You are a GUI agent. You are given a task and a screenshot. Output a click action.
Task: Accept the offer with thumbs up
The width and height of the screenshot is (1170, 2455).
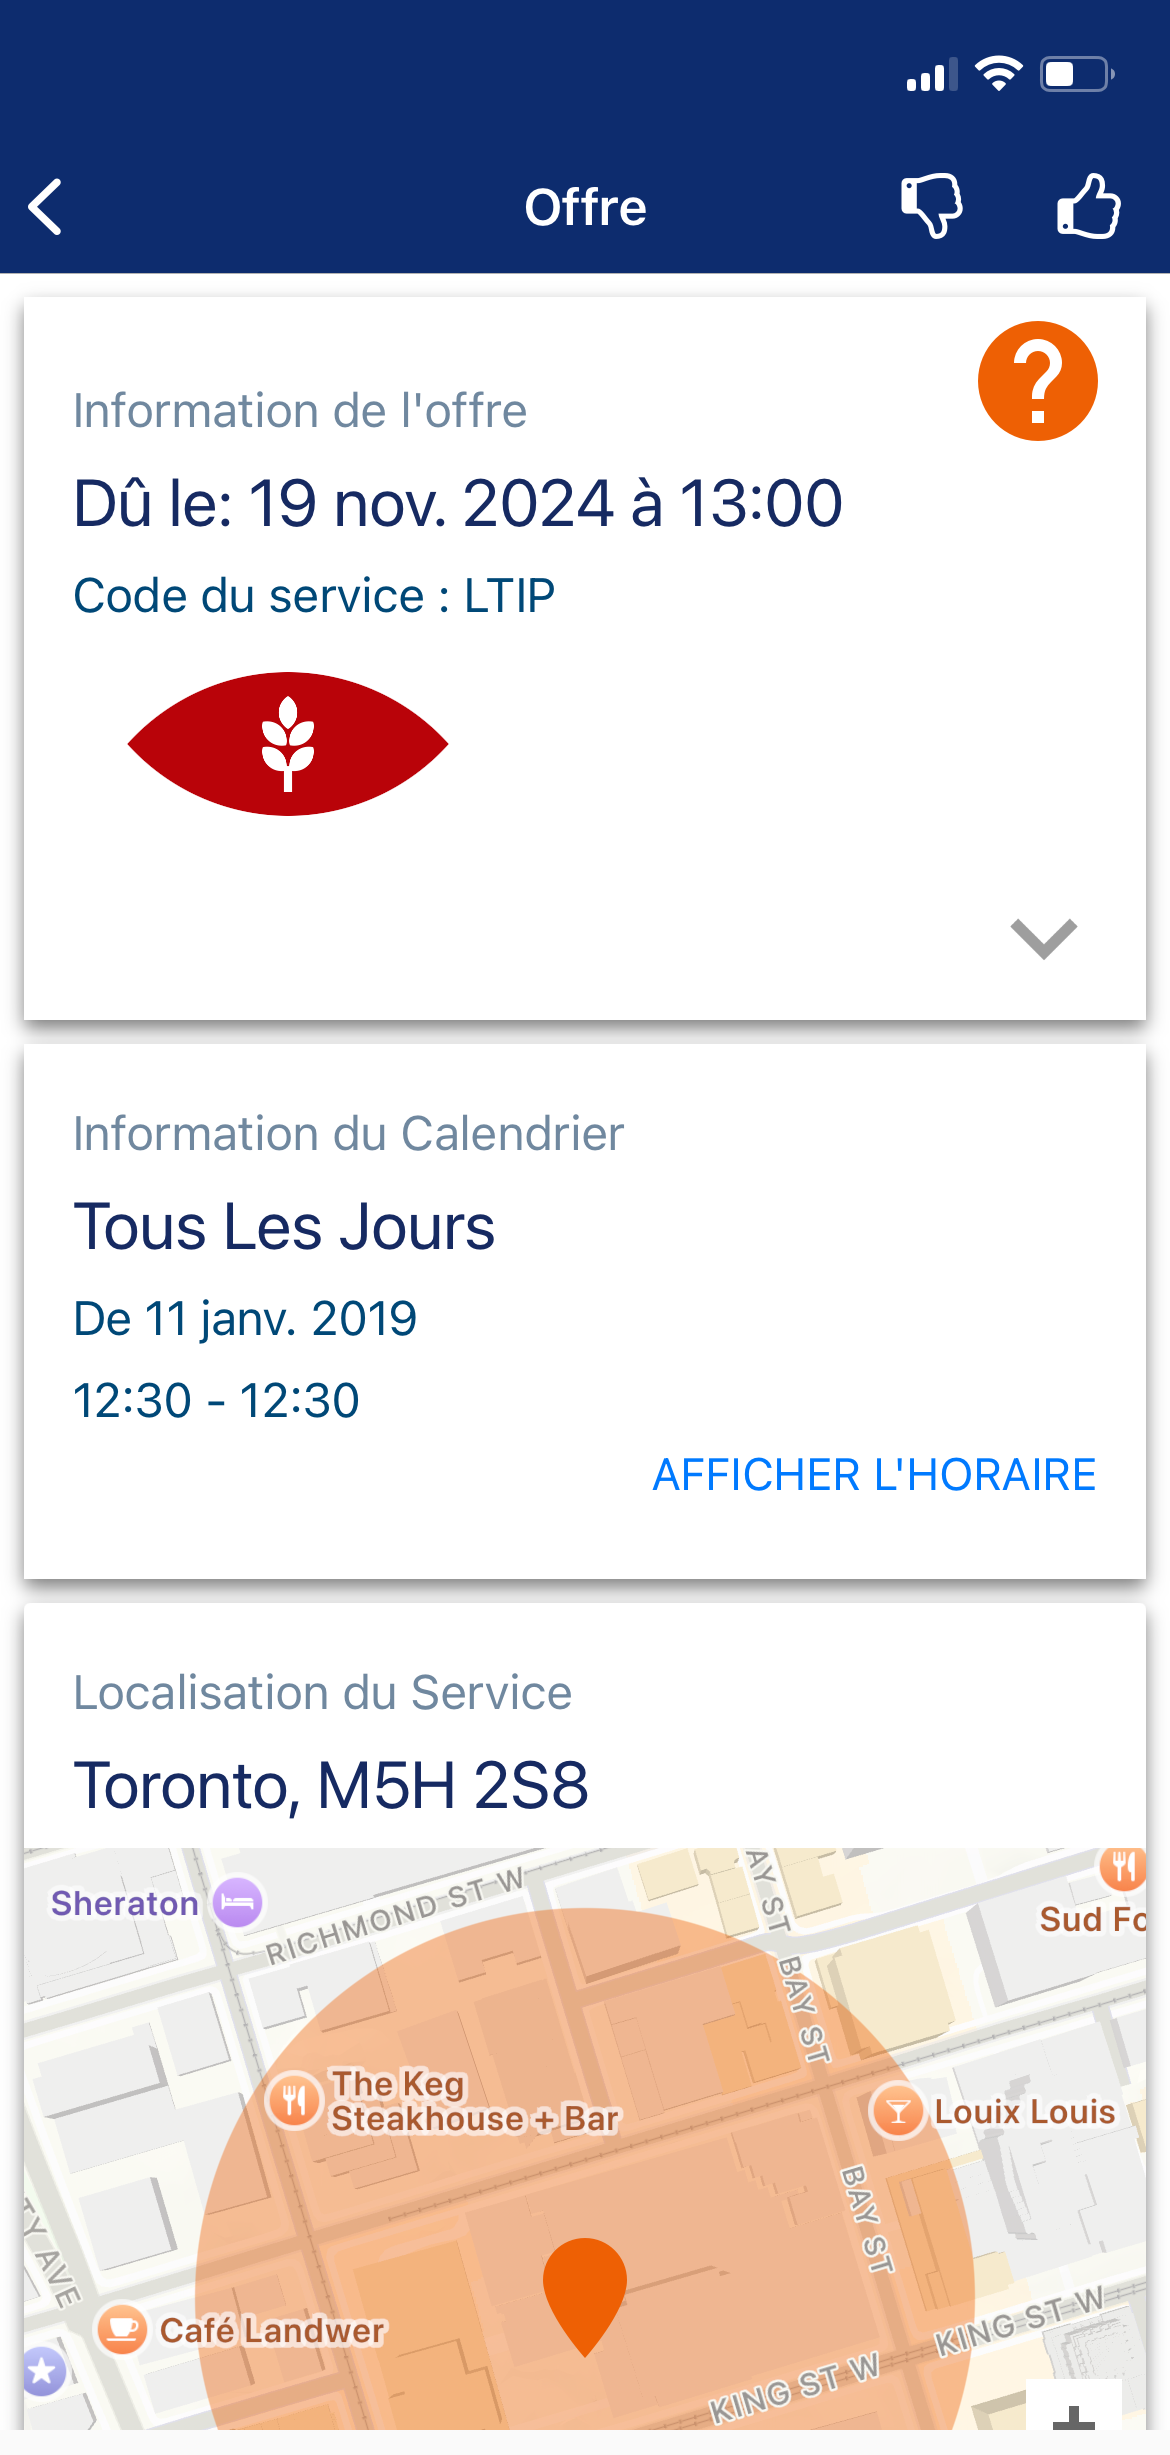[x=1088, y=206]
